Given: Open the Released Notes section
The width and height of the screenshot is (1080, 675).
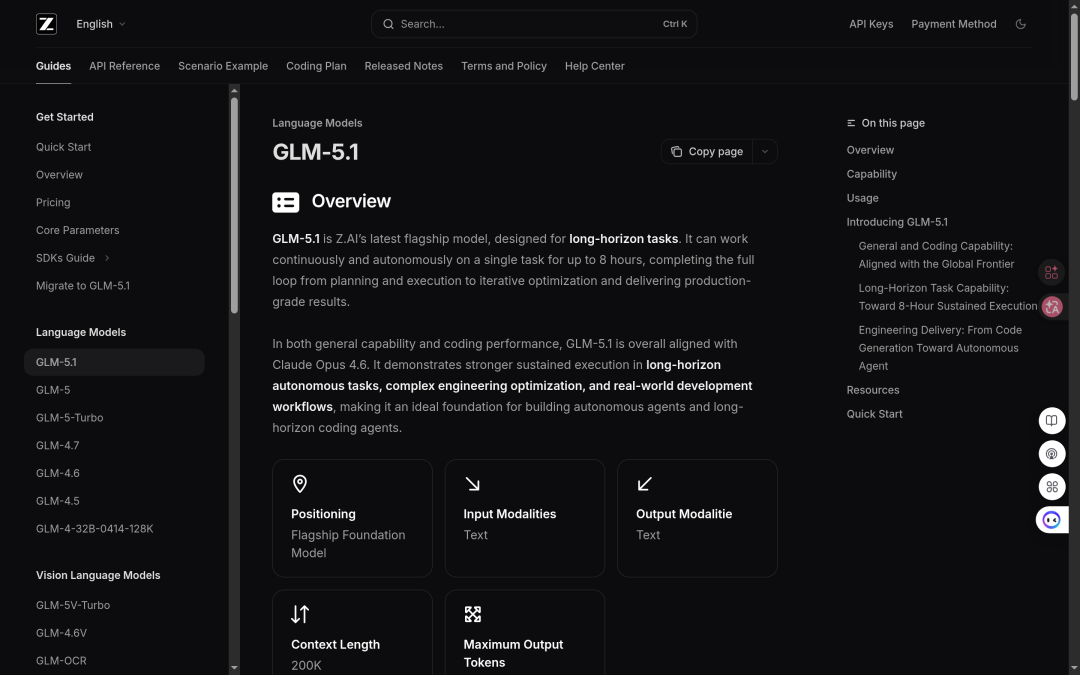Looking at the screenshot, I should coord(403,66).
